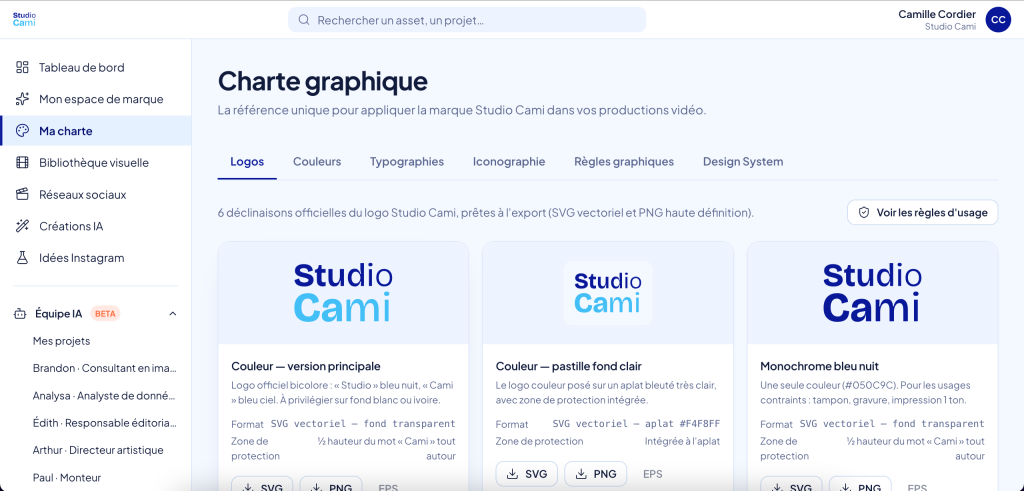Click EPS on pastille fond clair card
1024x491 pixels.
(653, 474)
